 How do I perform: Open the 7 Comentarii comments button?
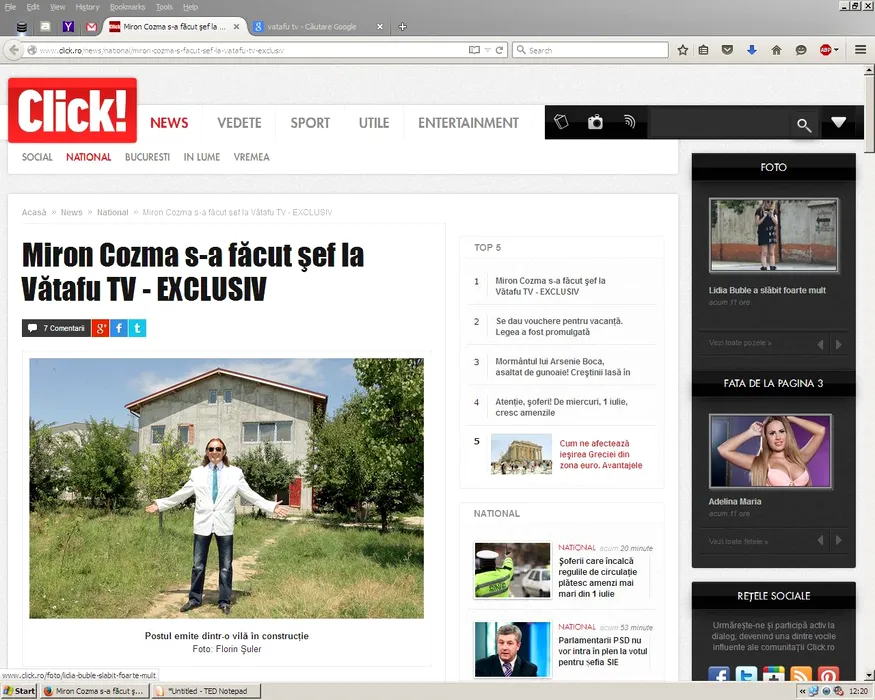[57, 328]
